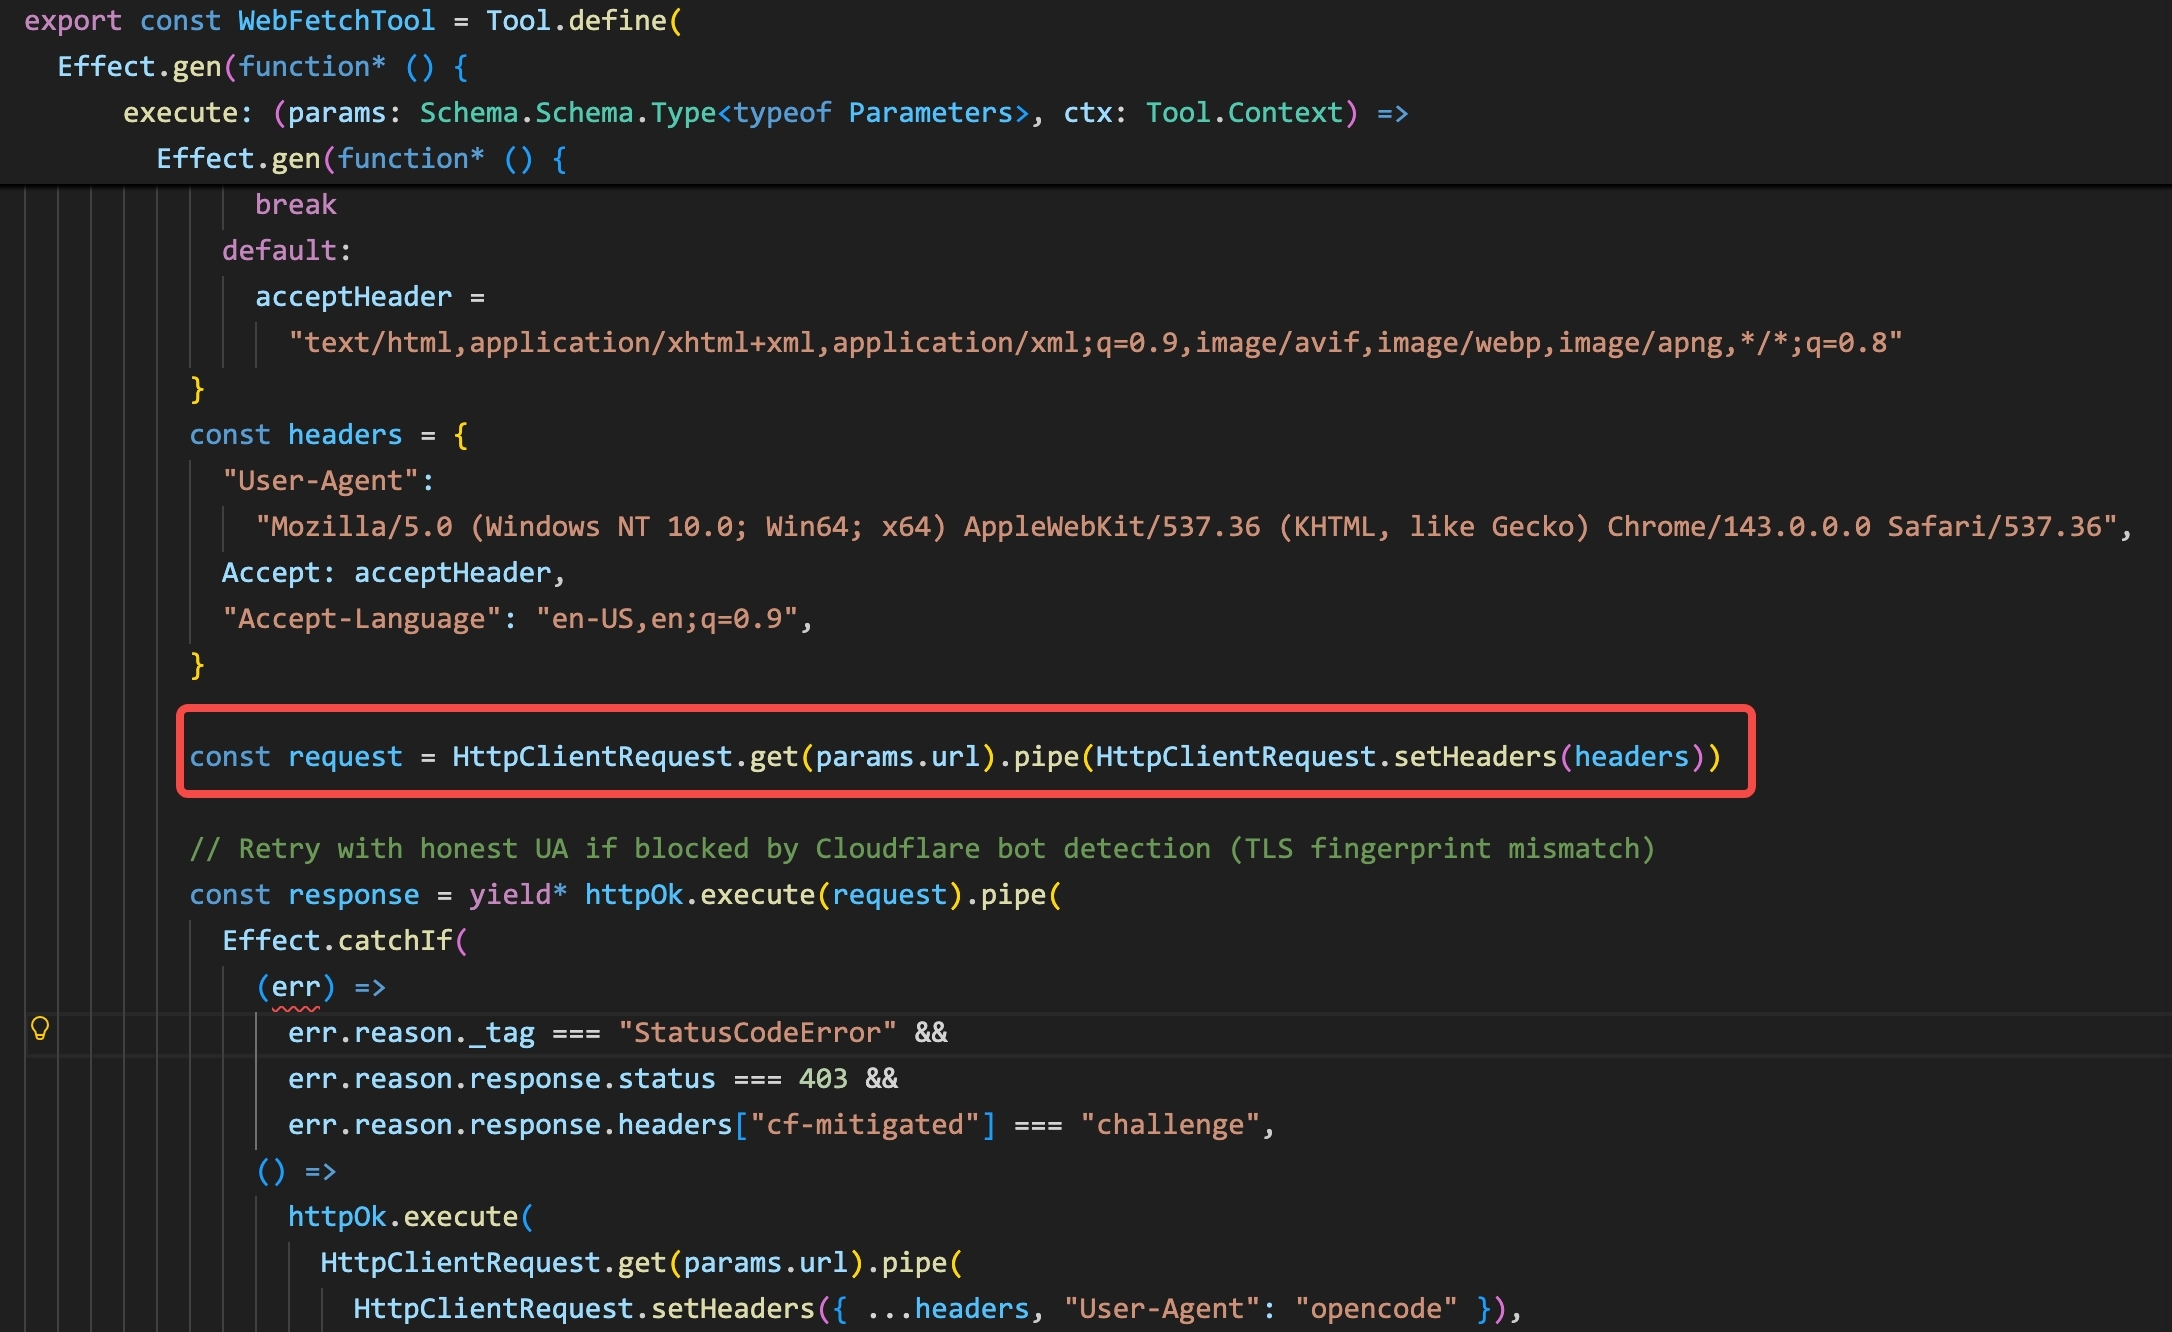2172x1332 pixels.
Task: Click 'Tool.Context' type in header
Action: (1244, 113)
